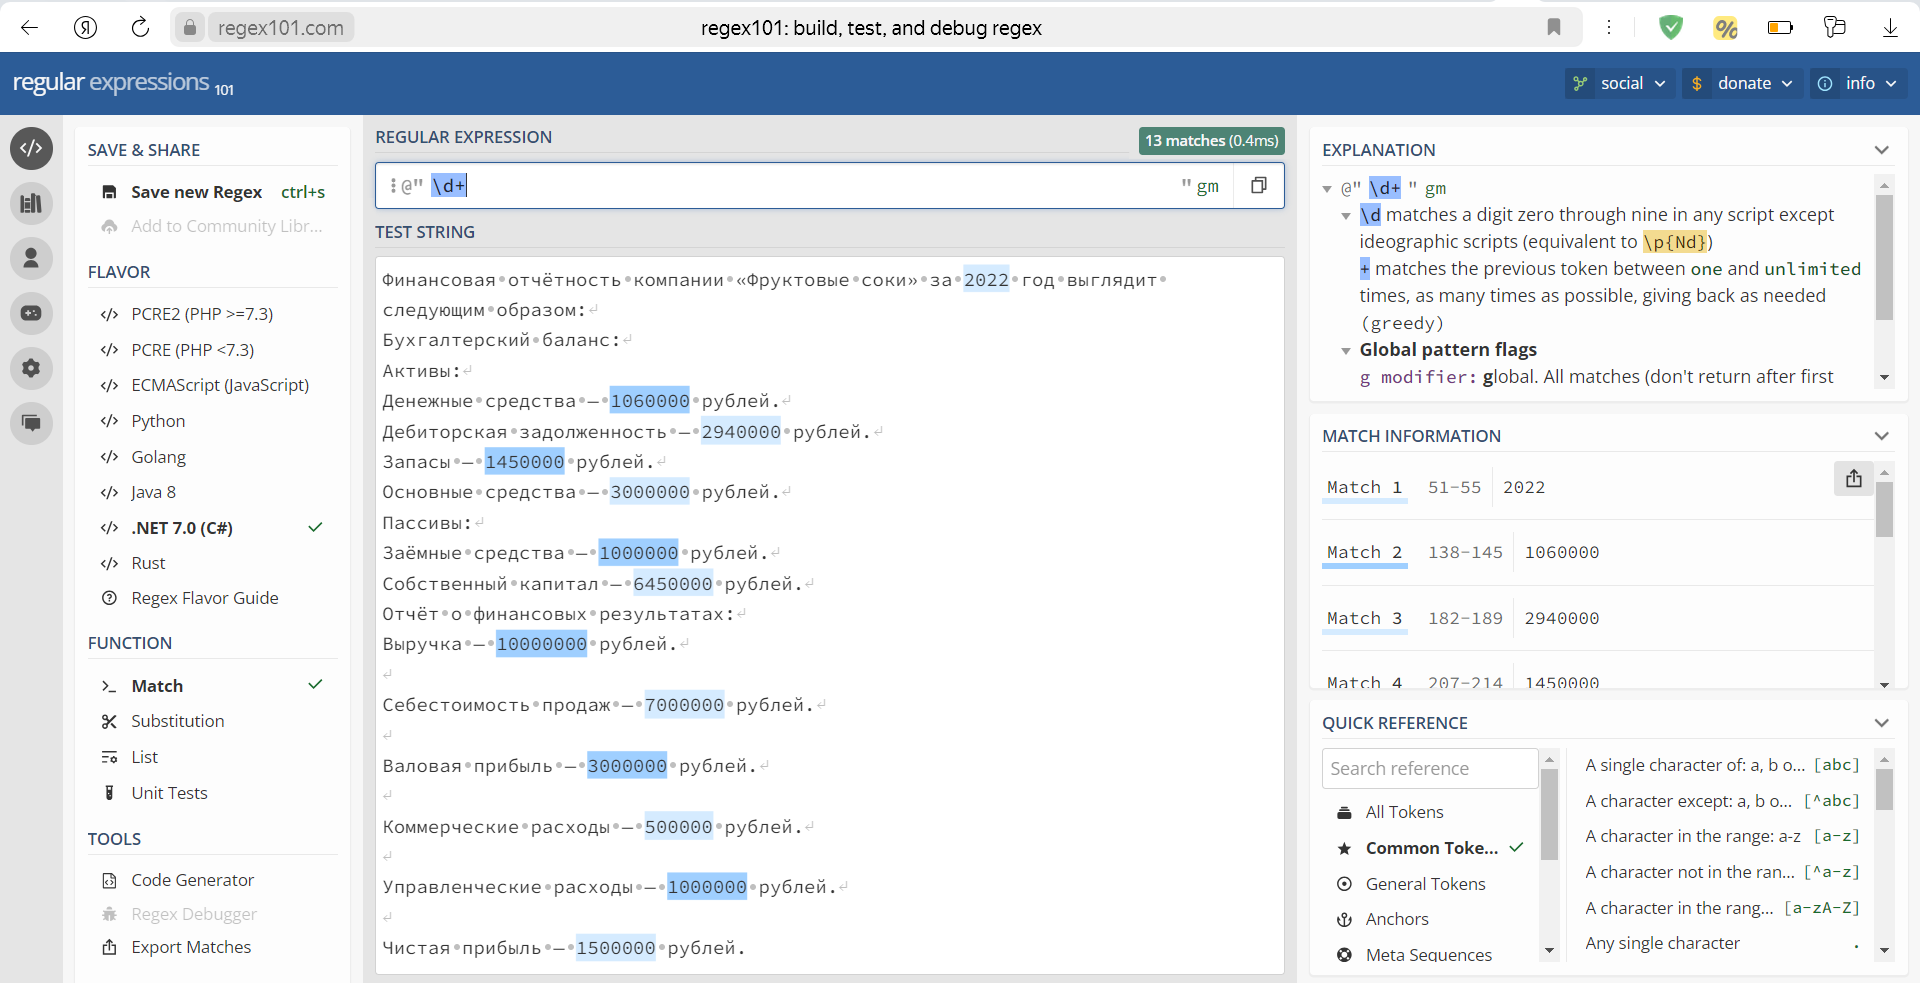The width and height of the screenshot is (1920, 983).
Task: Open the community library sidebar icon
Action: pos(31,204)
